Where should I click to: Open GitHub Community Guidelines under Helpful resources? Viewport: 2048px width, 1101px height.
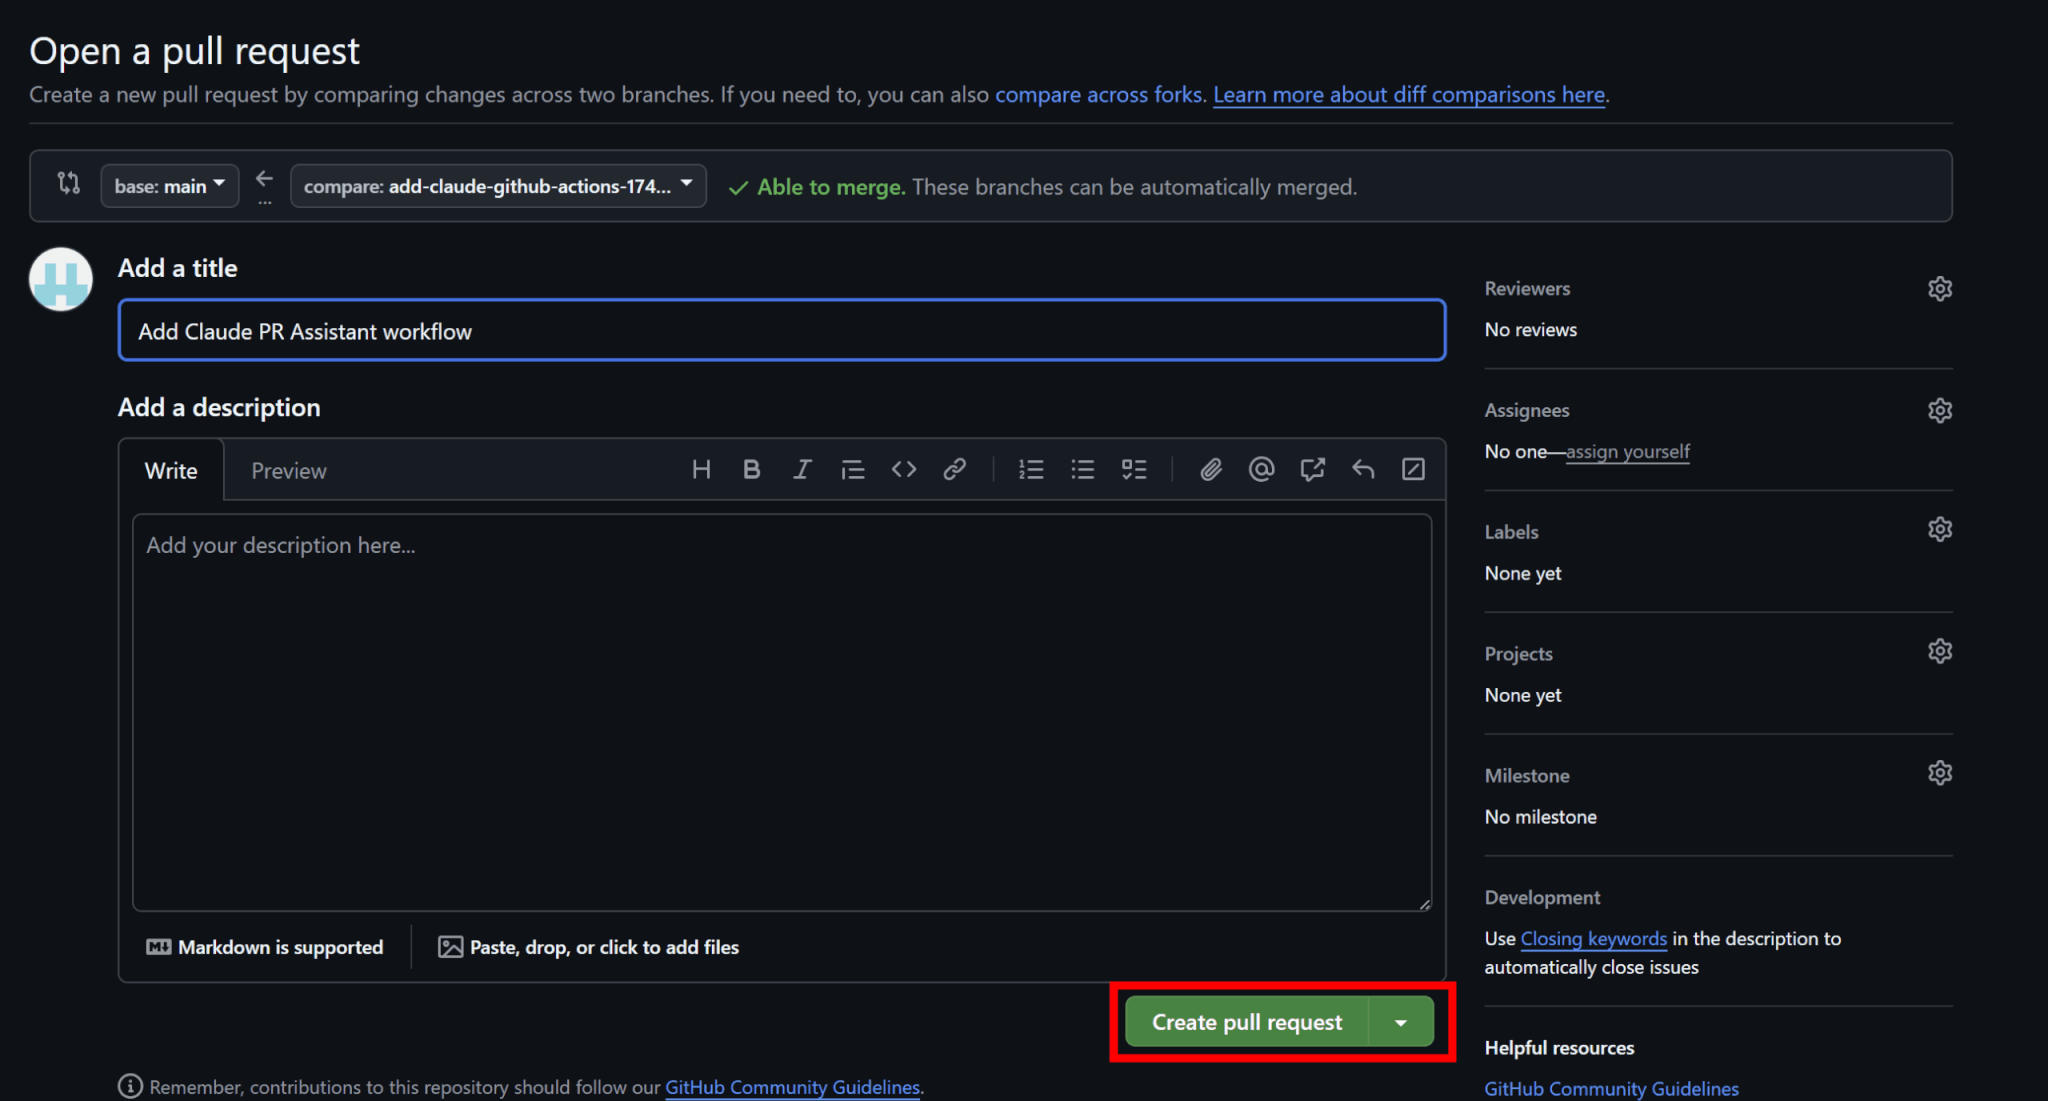[1611, 1089]
